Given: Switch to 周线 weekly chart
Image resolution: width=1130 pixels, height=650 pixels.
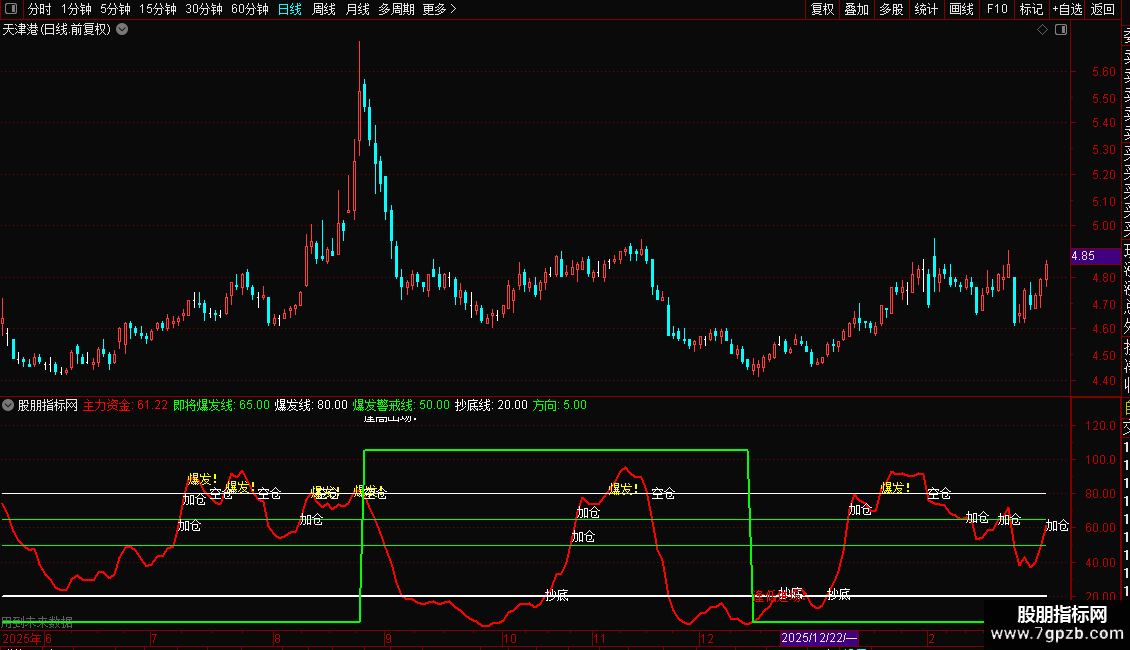Looking at the screenshot, I should pyautogui.click(x=324, y=9).
